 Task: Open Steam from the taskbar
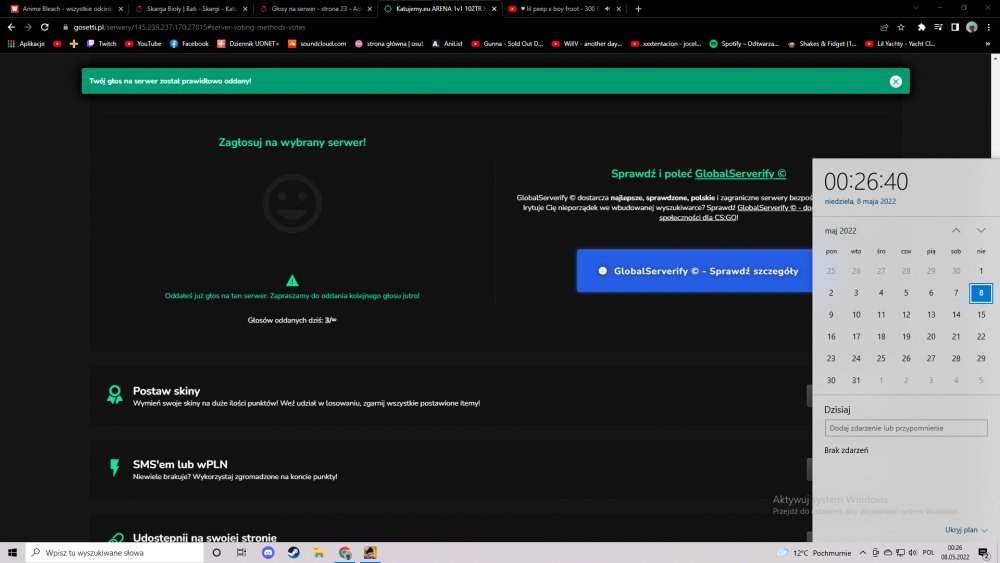click(x=293, y=553)
